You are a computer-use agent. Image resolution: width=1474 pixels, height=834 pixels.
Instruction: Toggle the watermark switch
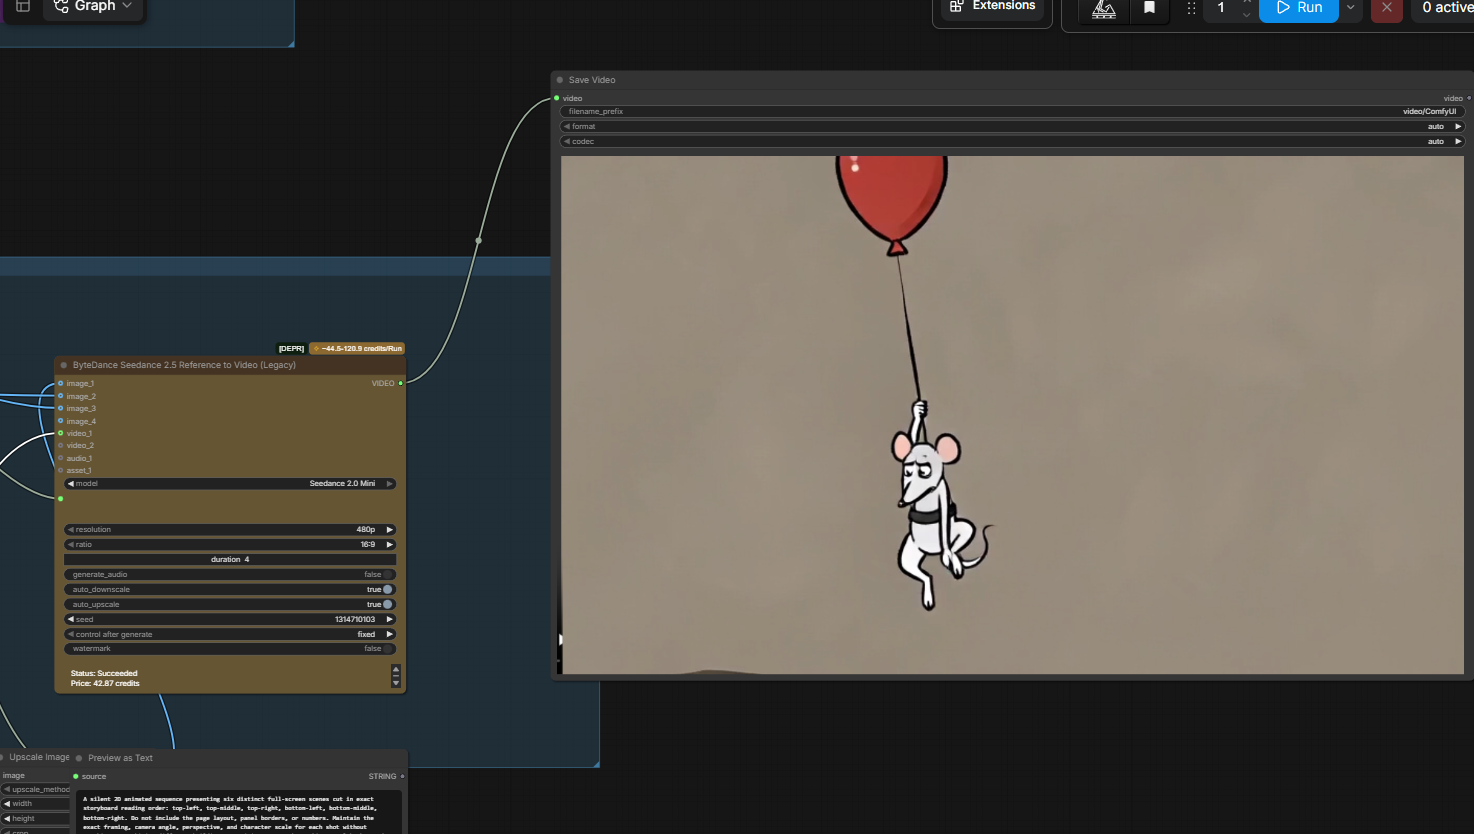coord(388,649)
